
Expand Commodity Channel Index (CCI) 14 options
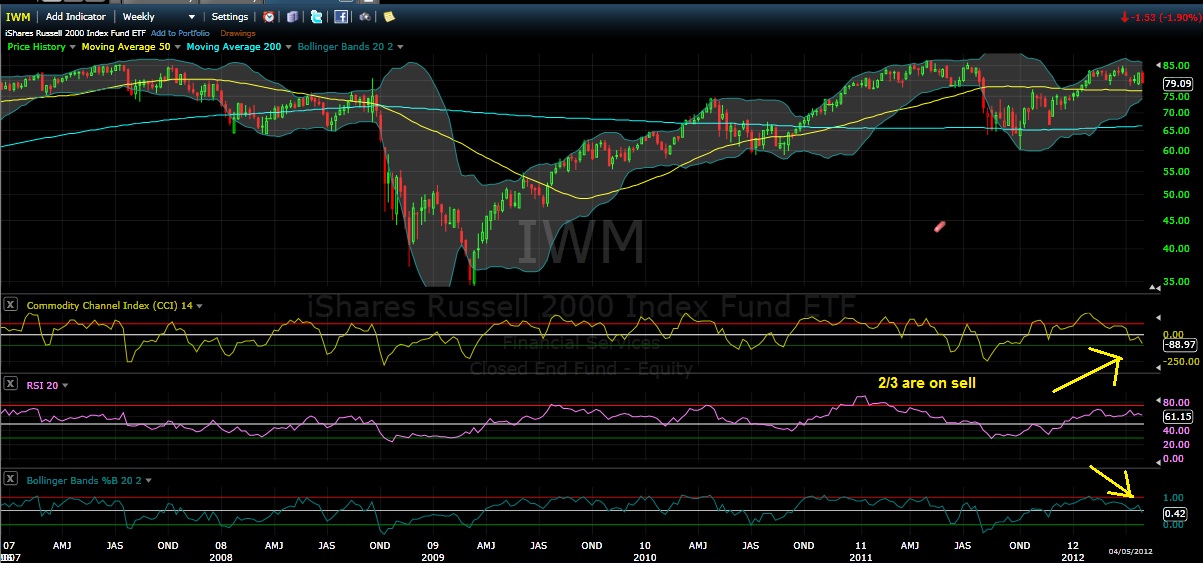[200, 305]
